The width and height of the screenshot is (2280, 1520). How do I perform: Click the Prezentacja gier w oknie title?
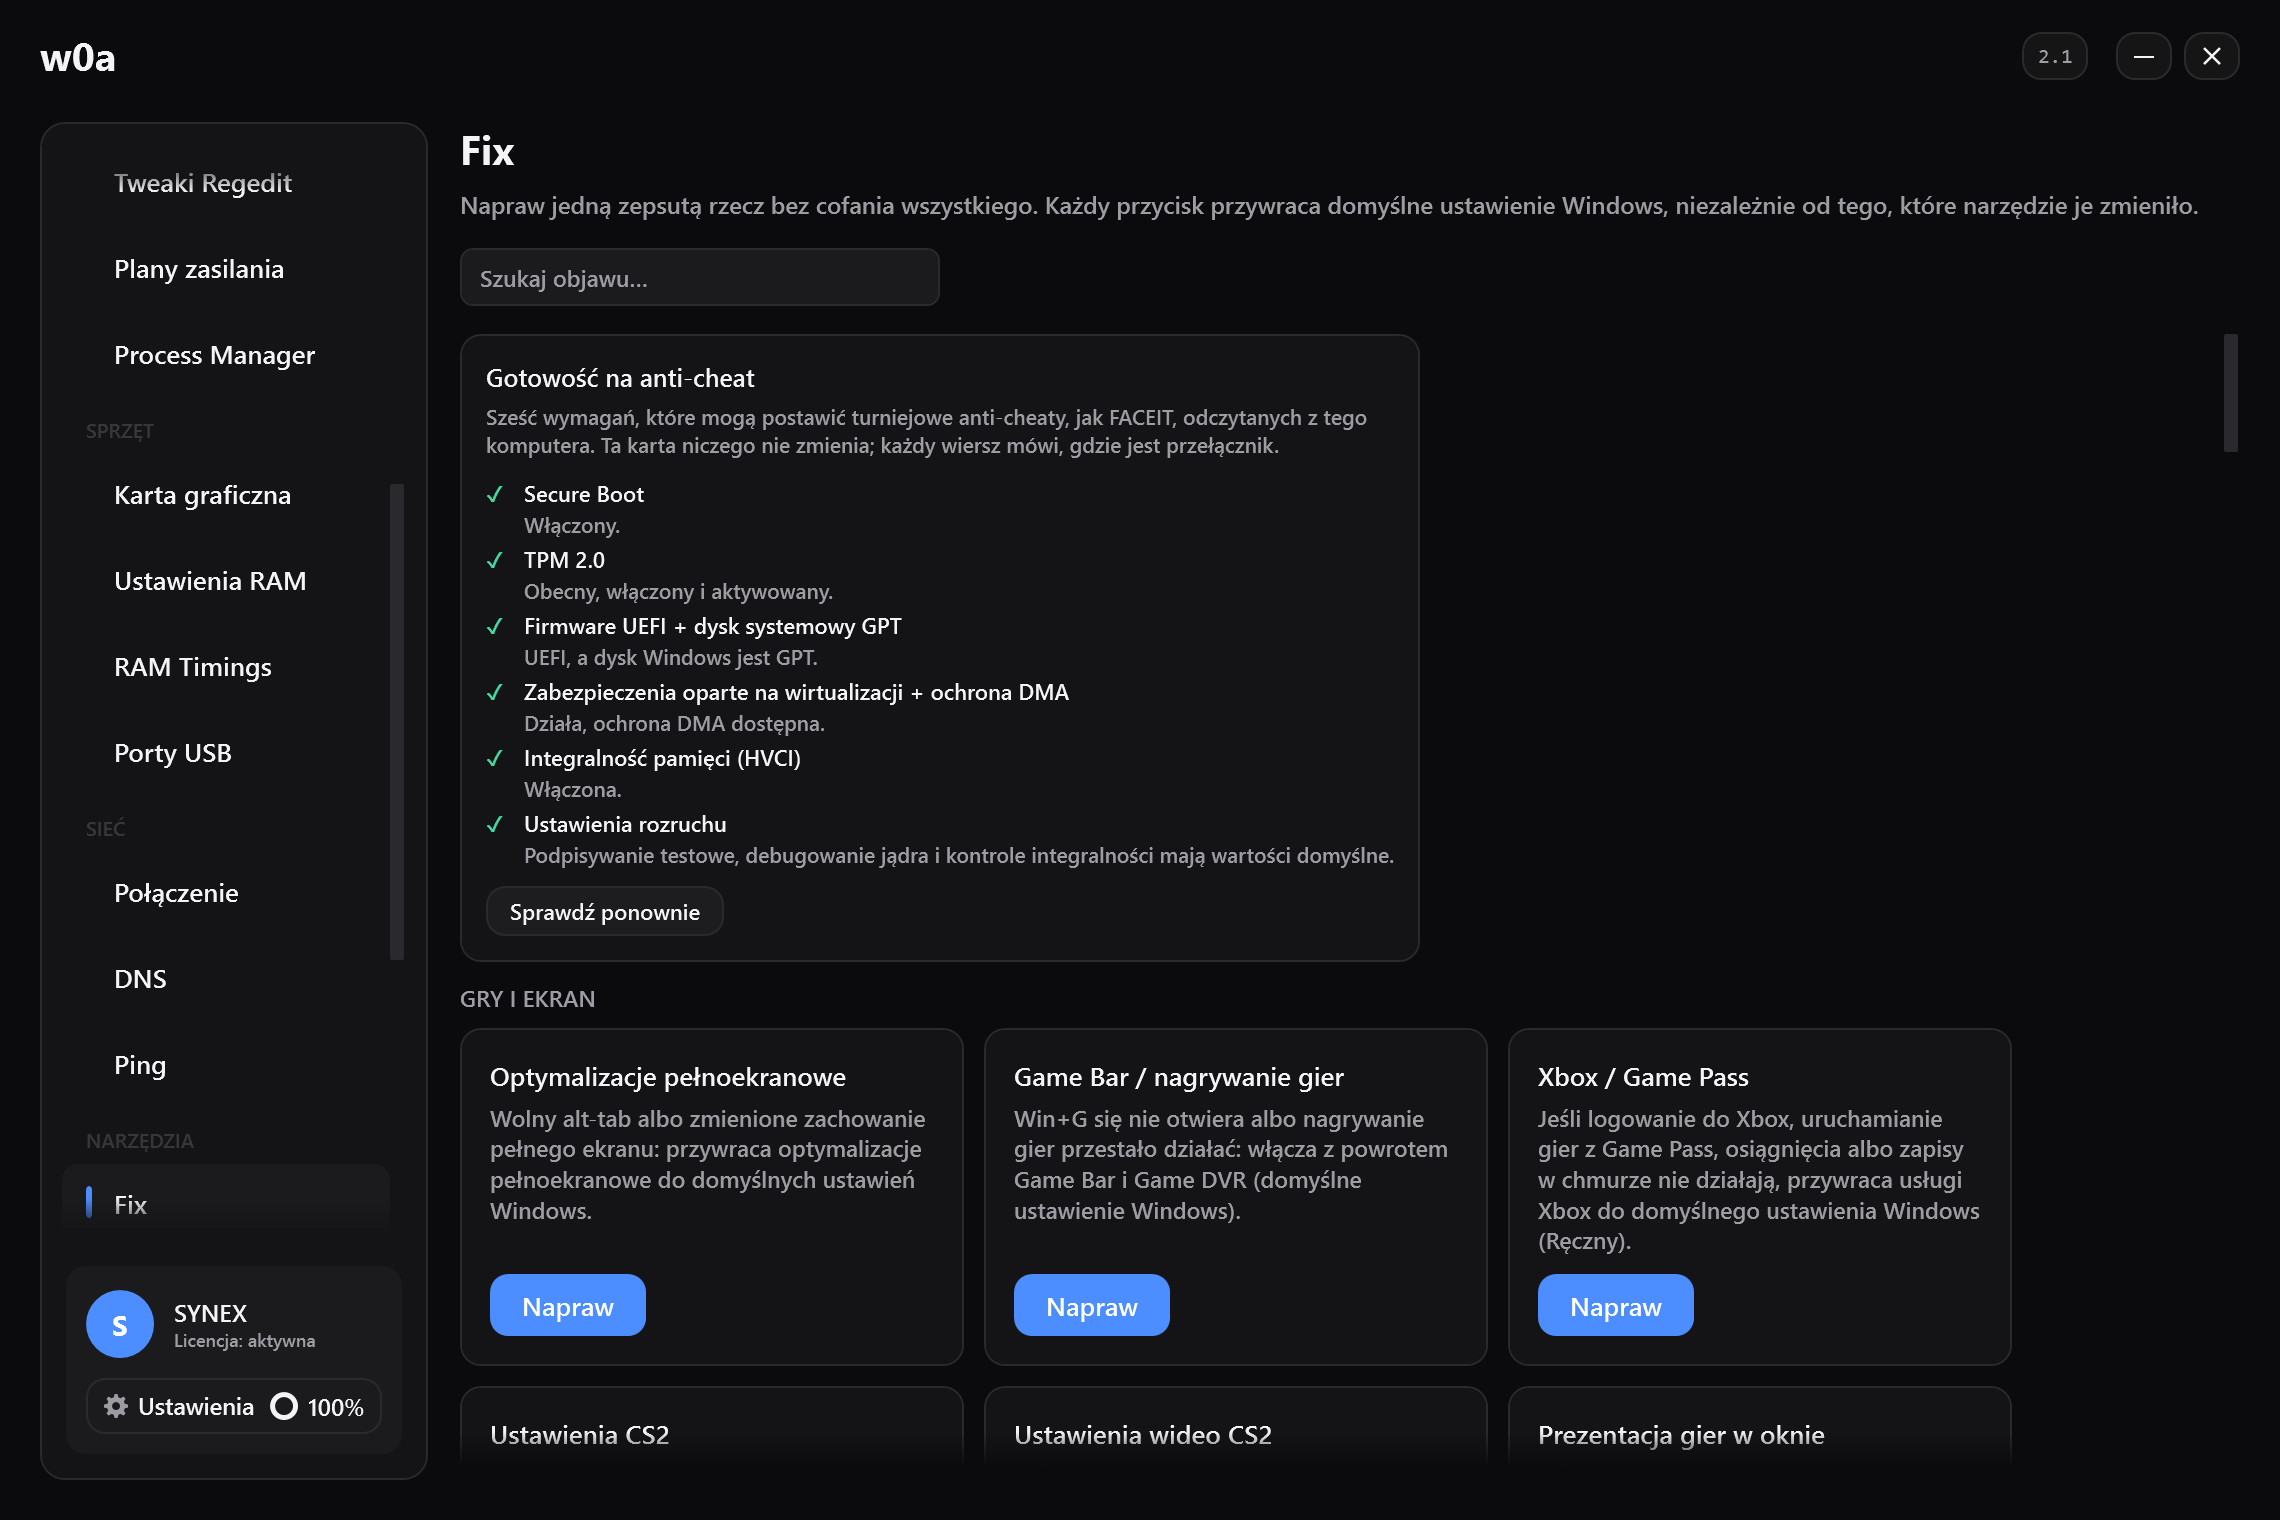pos(1681,1435)
